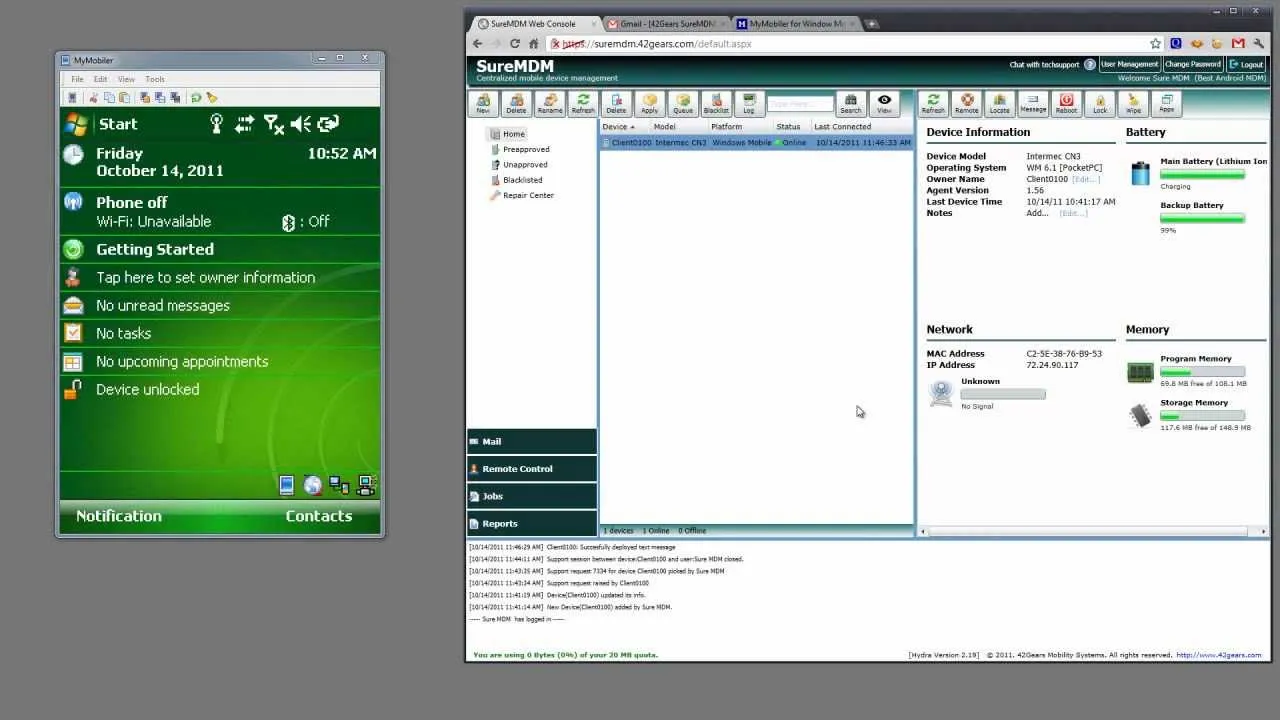
Task: Click the Wipe device icon
Action: (x=1133, y=103)
